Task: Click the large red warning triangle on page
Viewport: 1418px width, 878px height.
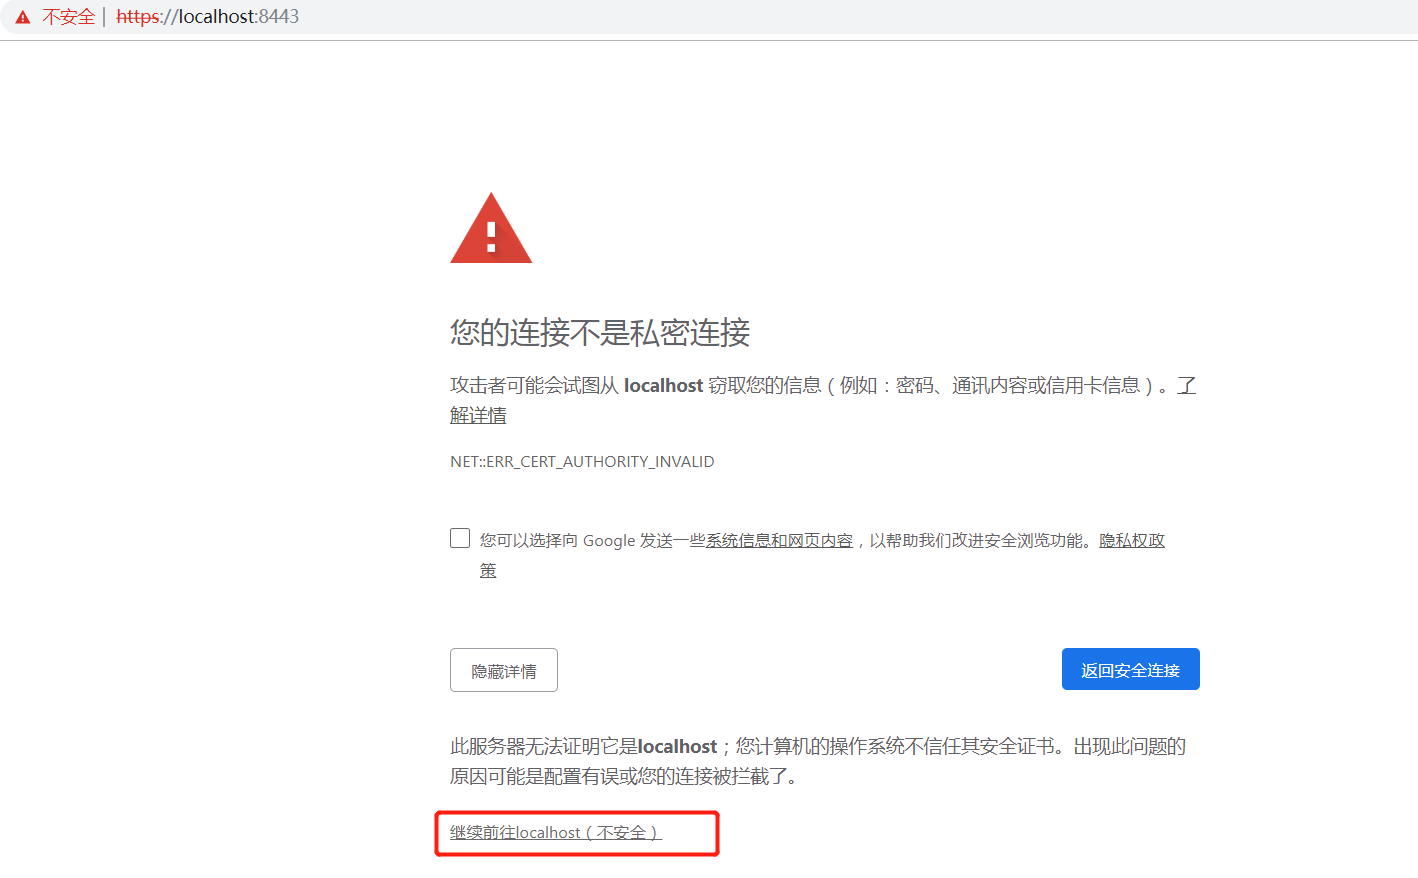Action: 491,228
